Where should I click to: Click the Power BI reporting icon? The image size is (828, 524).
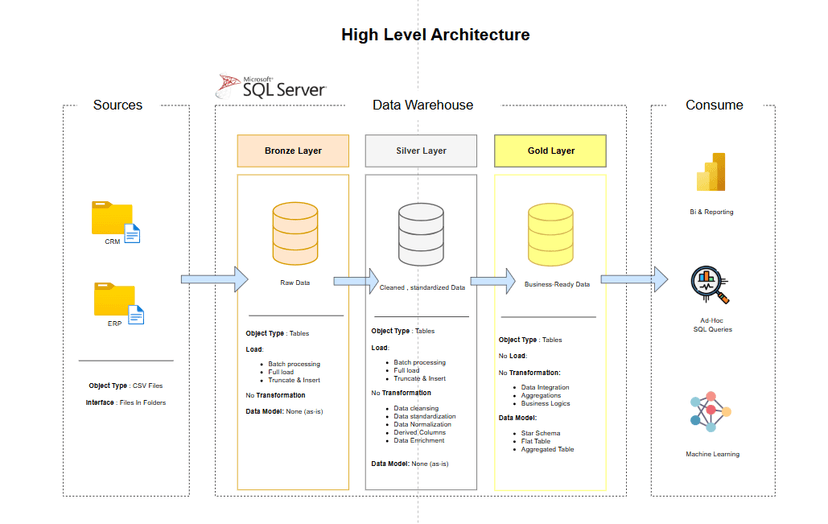point(711,172)
